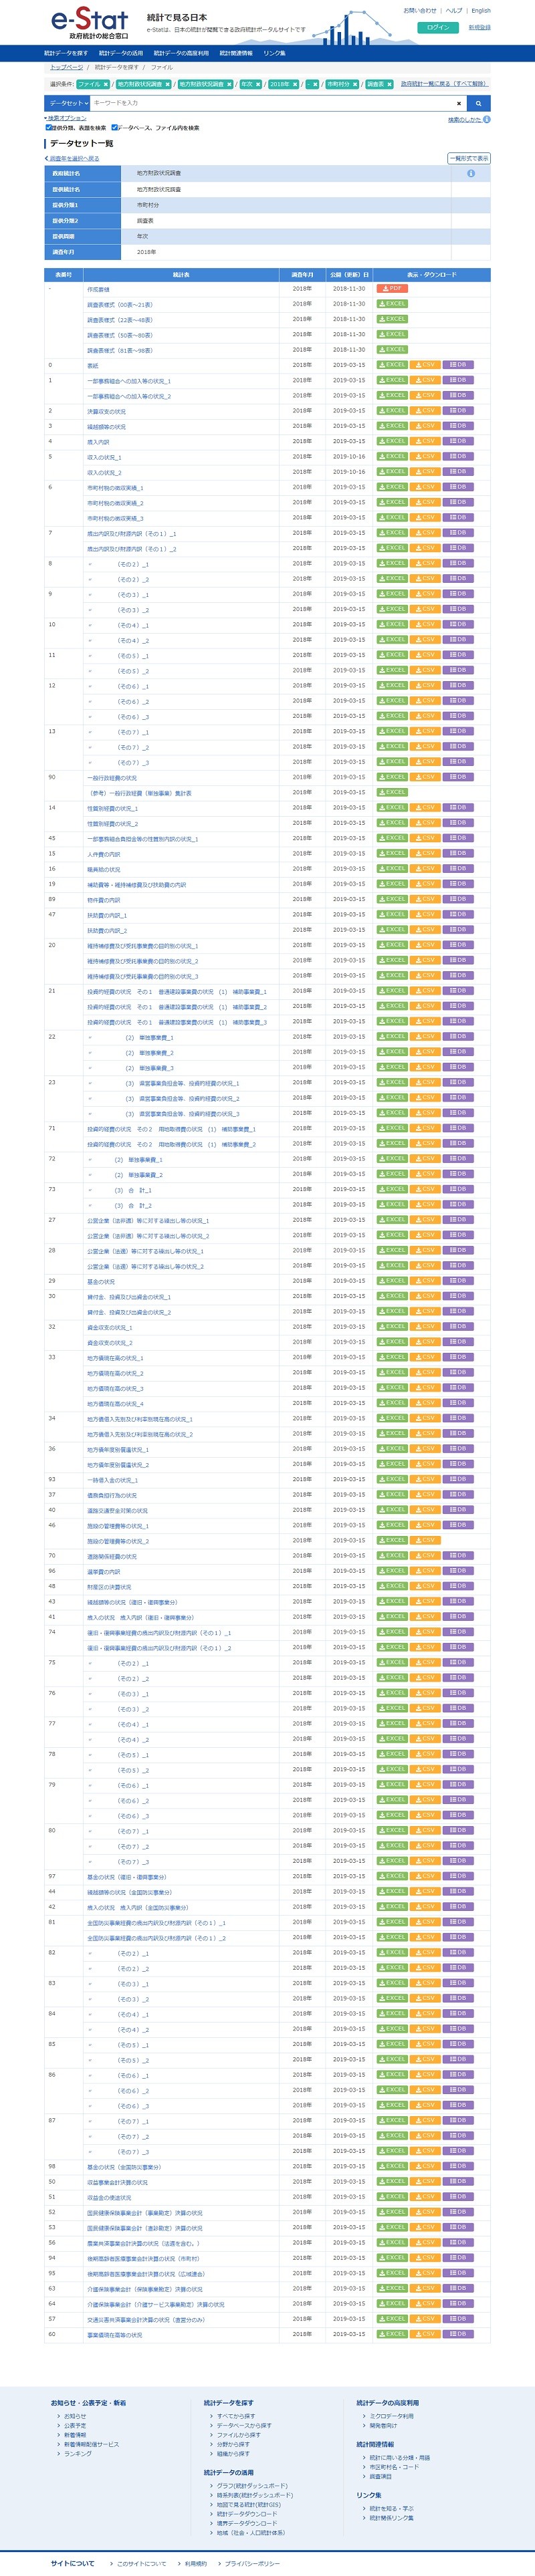Download CSV for 収入の状況_1
The image size is (535, 2576).
(426, 456)
